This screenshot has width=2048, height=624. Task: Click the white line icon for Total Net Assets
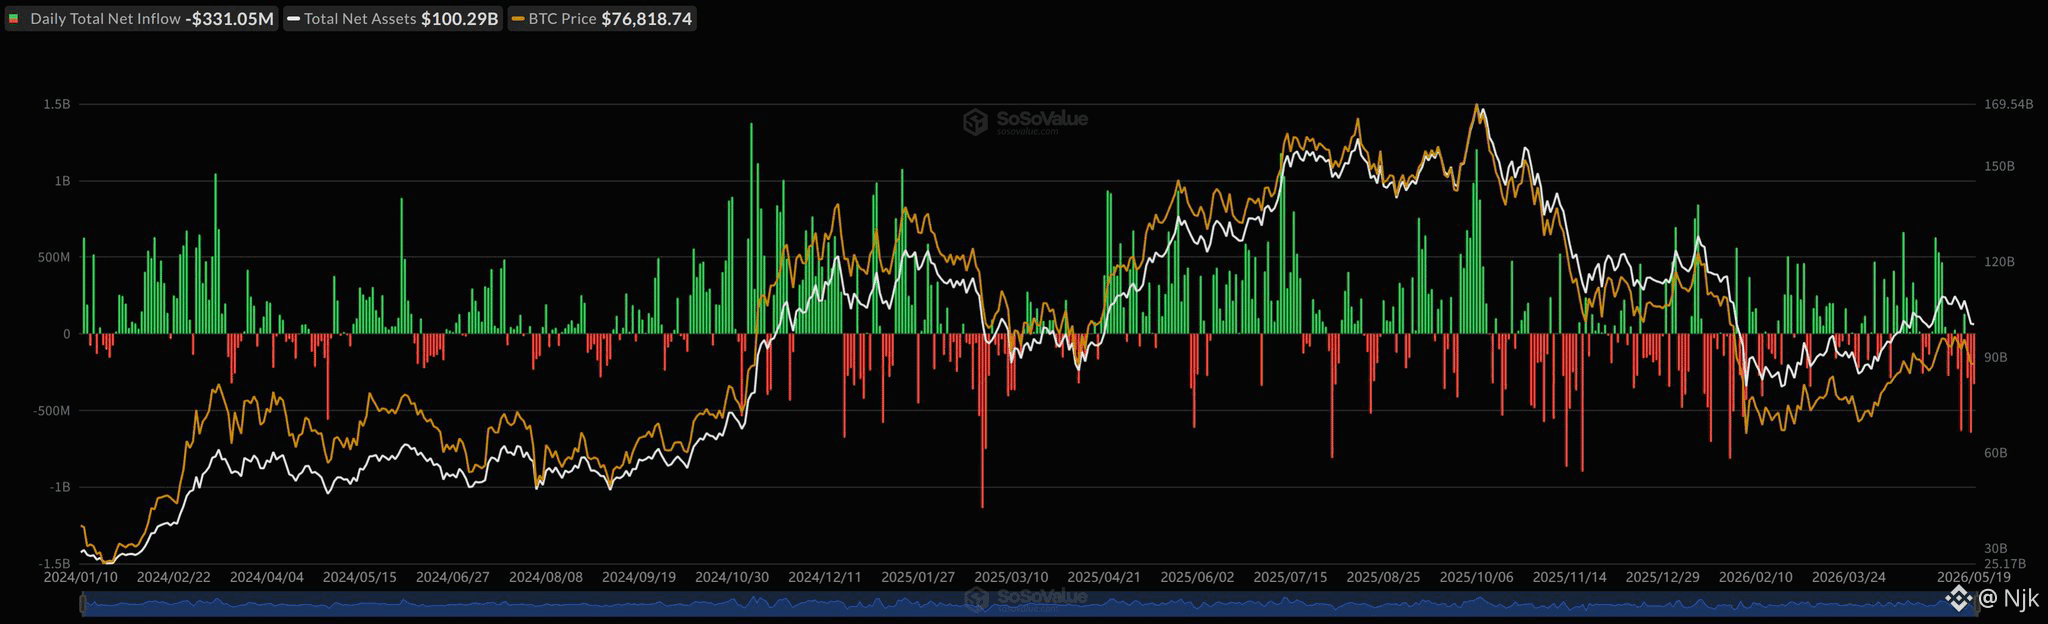pyautogui.click(x=293, y=19)
